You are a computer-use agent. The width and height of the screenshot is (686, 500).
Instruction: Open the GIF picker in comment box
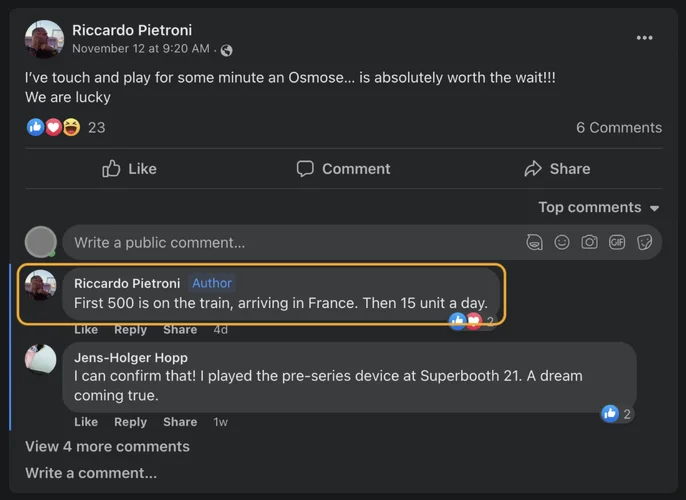tap(617, 242)
